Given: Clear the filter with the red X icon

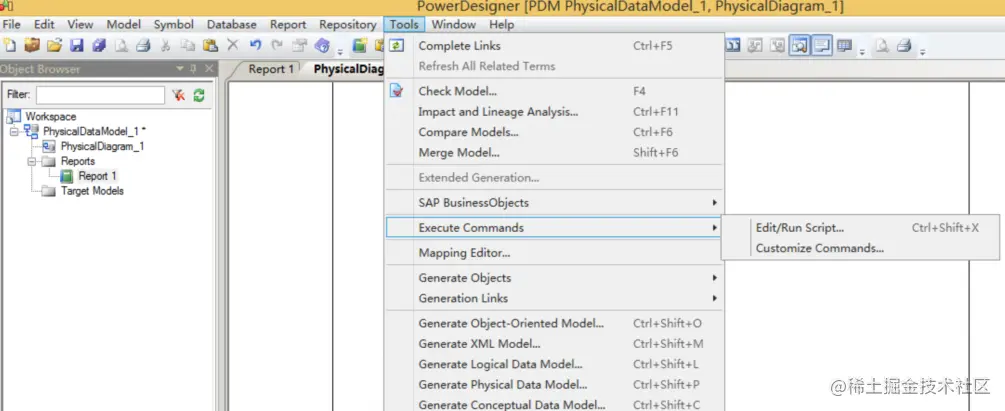Looking at the screenshot, I should (179, 95).
